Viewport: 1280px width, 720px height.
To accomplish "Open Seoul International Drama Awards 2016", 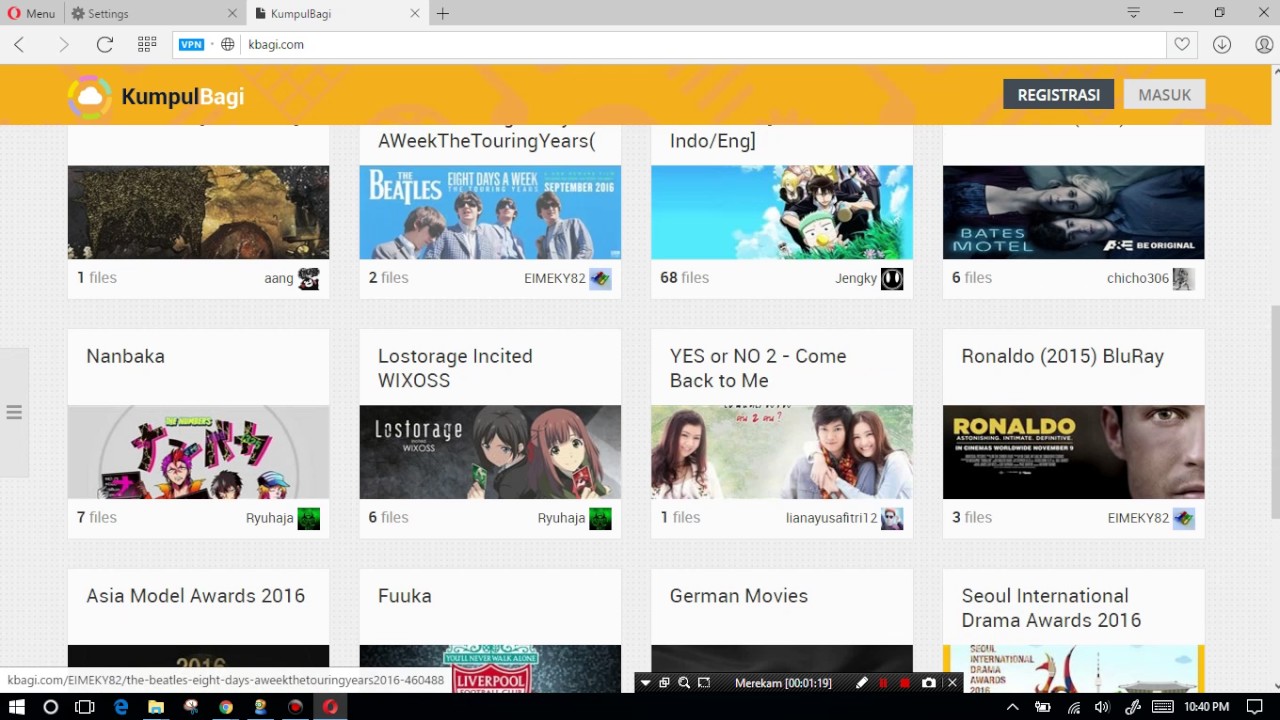I will click(1051, 608).
